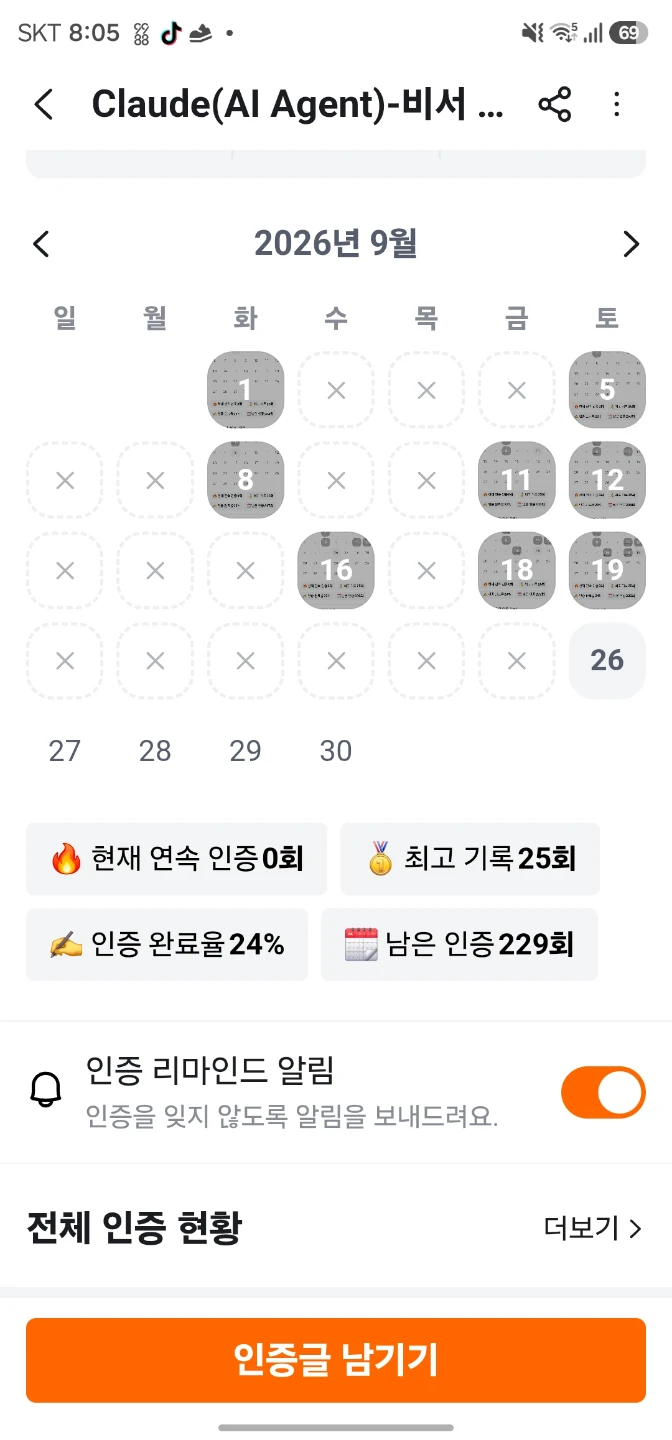This screenshot has height=1440, width=672.
Task: Select day 26 on the calendar
Action: click(607, 660)
